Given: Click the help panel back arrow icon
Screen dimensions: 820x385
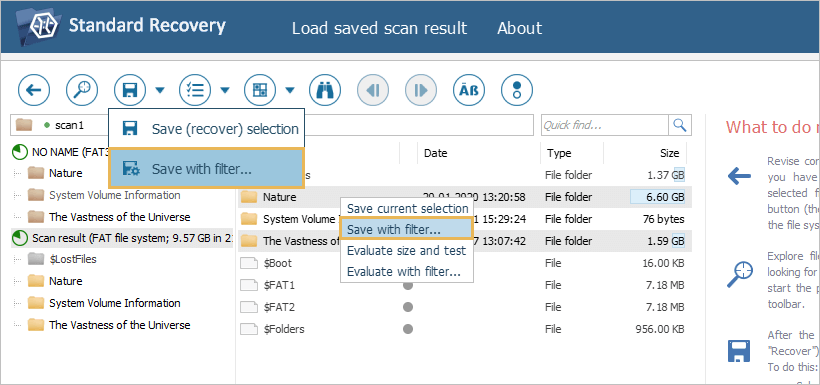Looking at the screenshot, I should (x=739, y=176).
